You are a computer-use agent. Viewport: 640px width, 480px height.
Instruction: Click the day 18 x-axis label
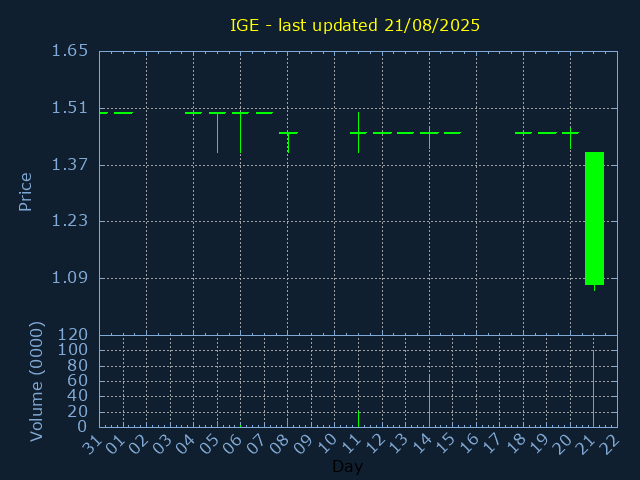[x=517, y=444]
